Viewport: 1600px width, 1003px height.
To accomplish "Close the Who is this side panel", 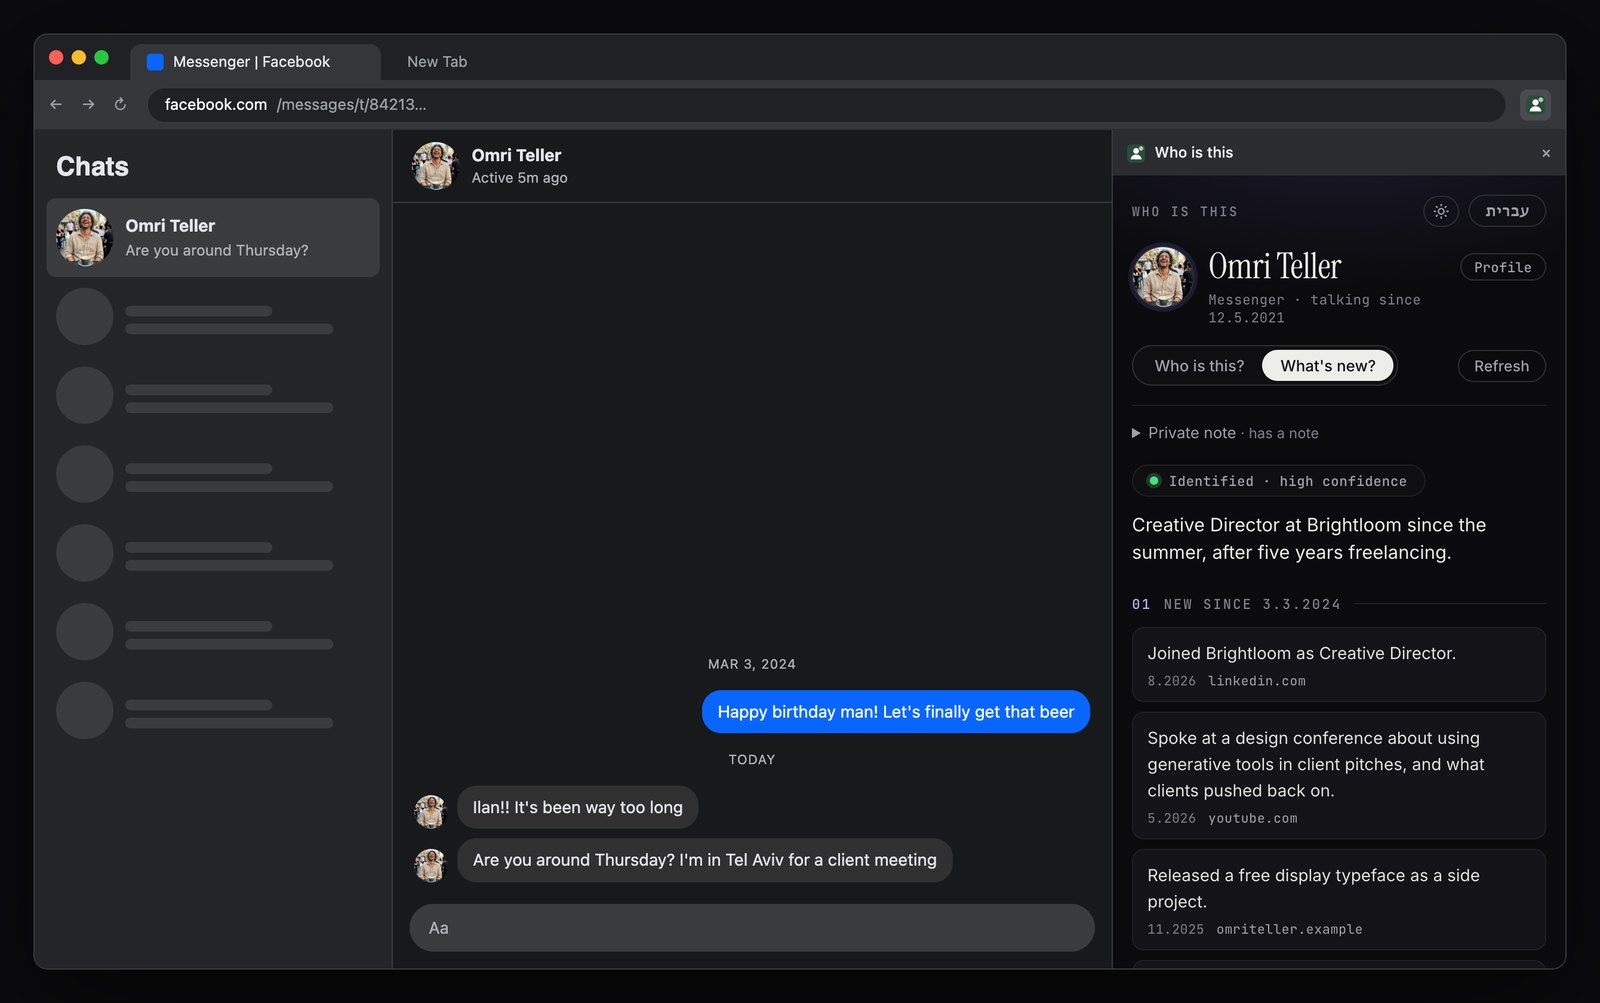I will coord(1546,153).
